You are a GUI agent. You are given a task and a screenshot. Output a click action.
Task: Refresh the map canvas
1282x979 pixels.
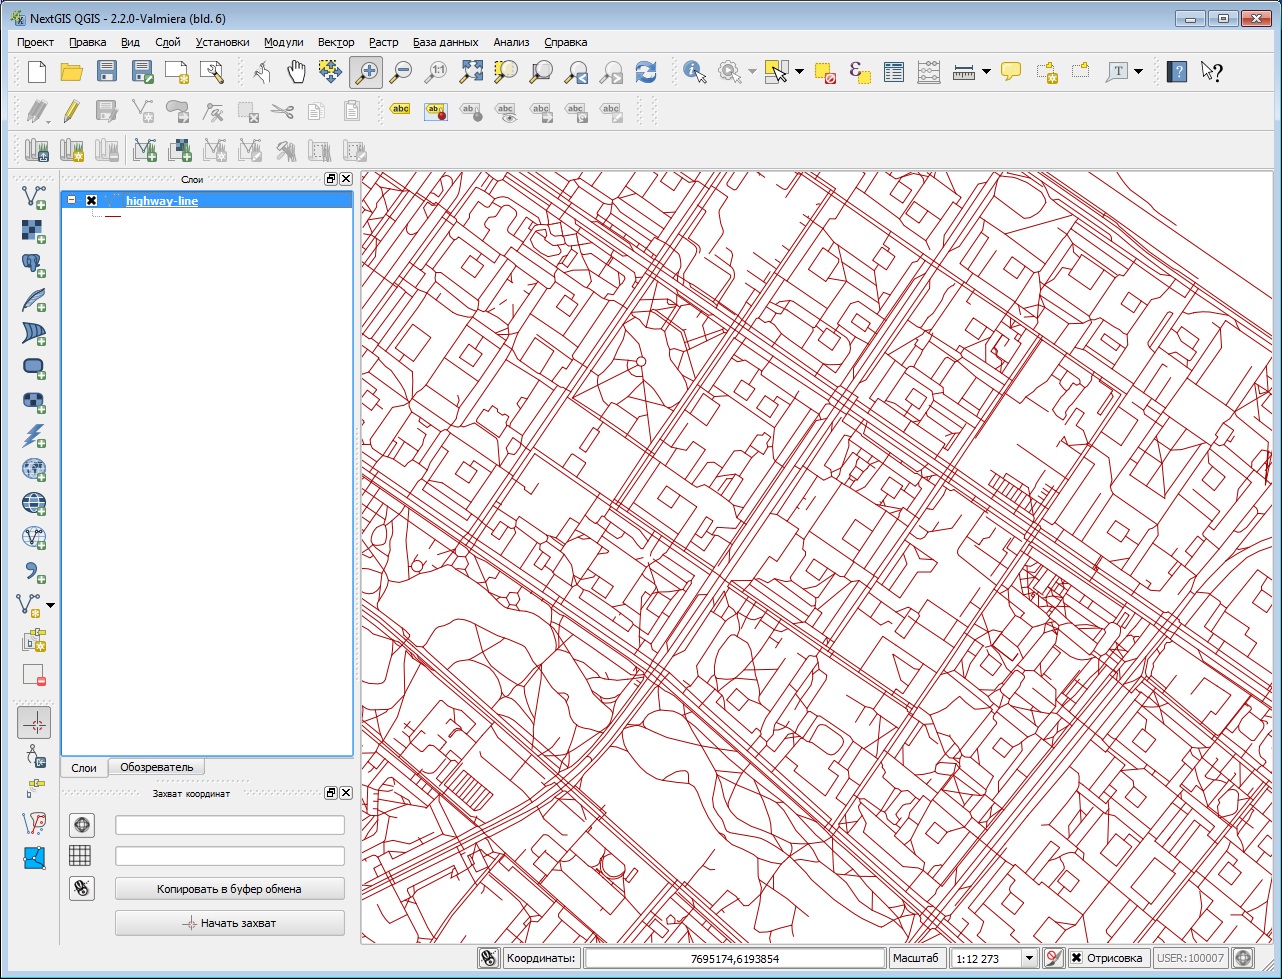(x=646, y=71)
